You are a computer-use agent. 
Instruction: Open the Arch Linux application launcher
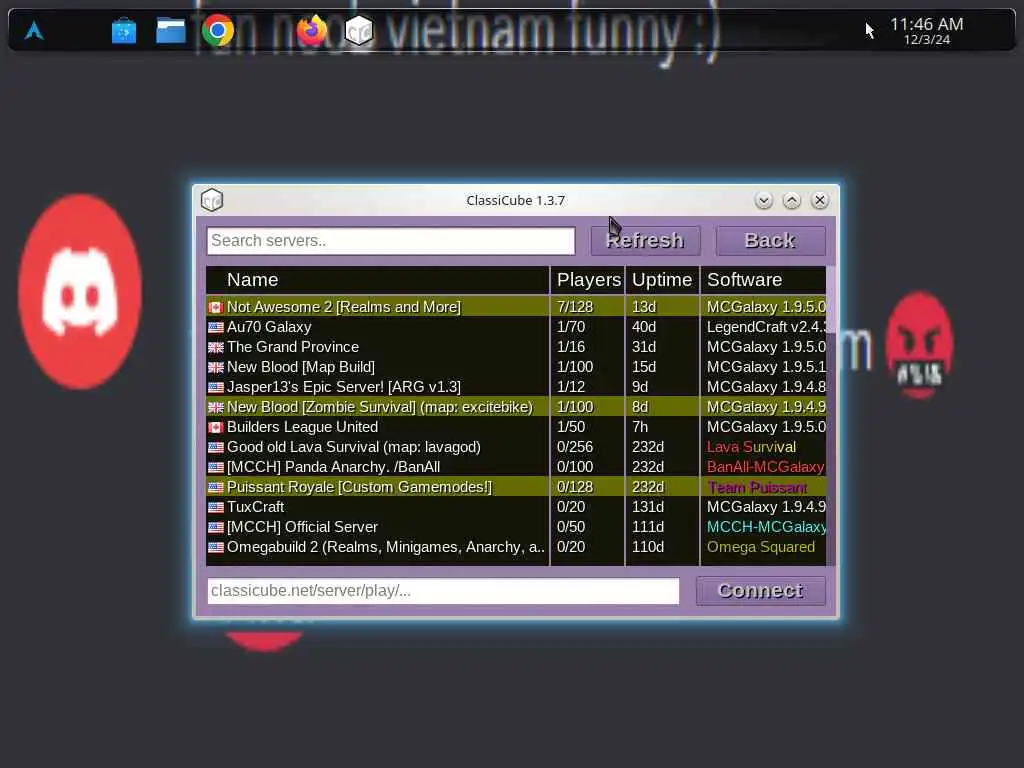[x=34, y=30]
